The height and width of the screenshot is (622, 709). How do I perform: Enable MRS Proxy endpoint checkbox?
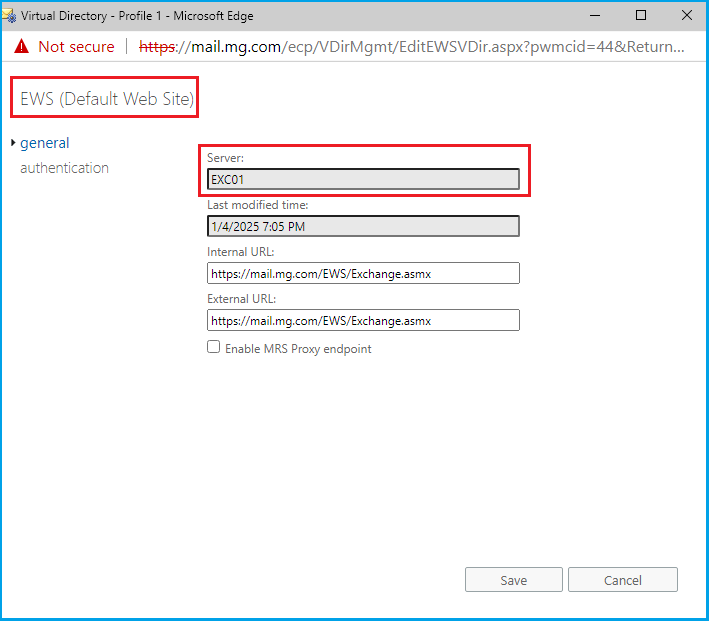pyautogui.click(x=213, y=347)
